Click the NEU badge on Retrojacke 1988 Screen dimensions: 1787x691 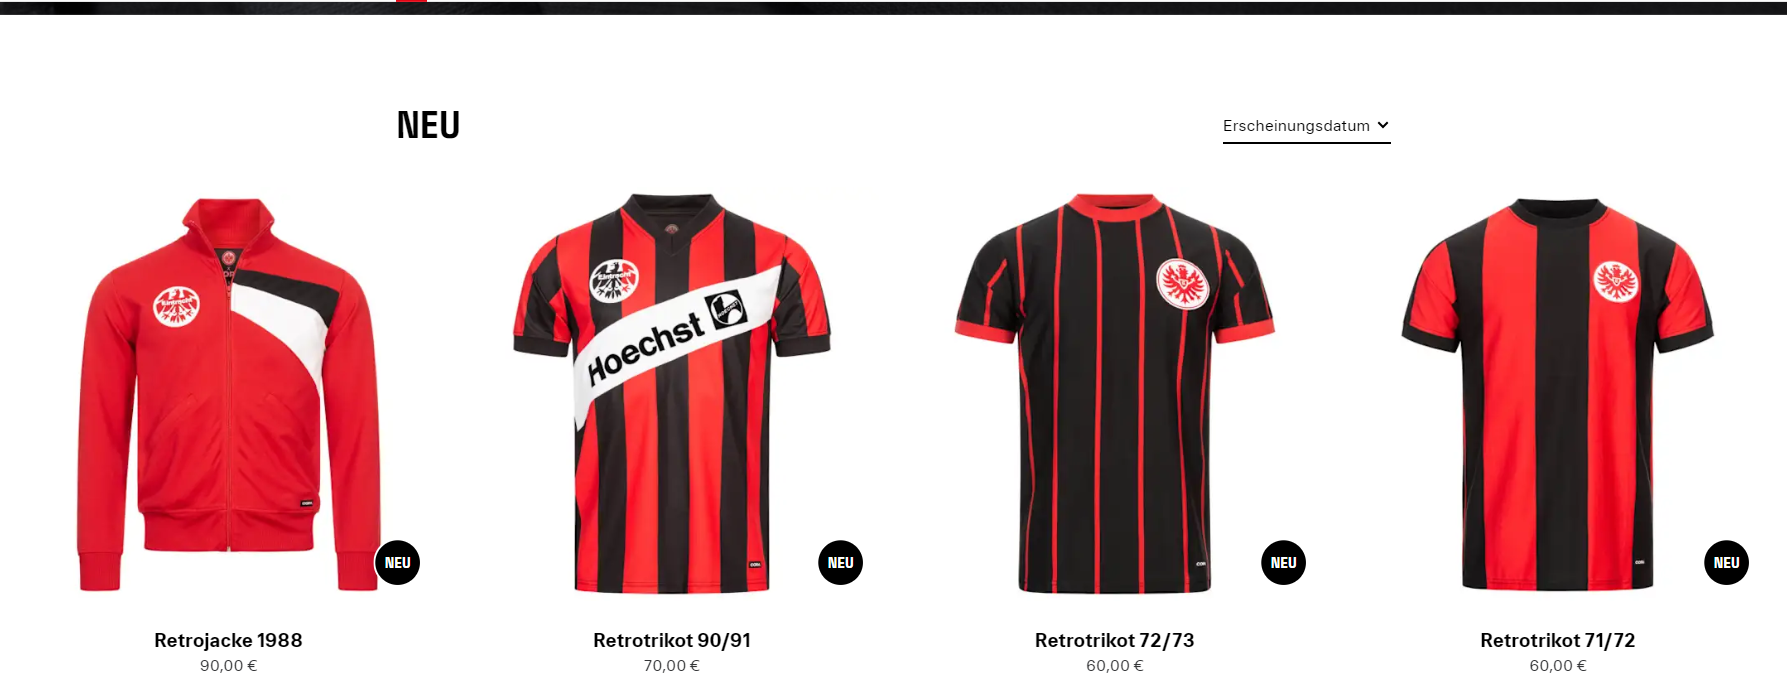[397, 563]
